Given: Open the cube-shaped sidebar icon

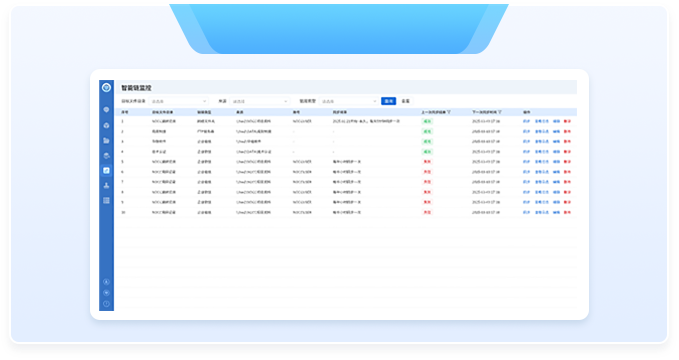Looking at the screenshot, I should 106,125.
